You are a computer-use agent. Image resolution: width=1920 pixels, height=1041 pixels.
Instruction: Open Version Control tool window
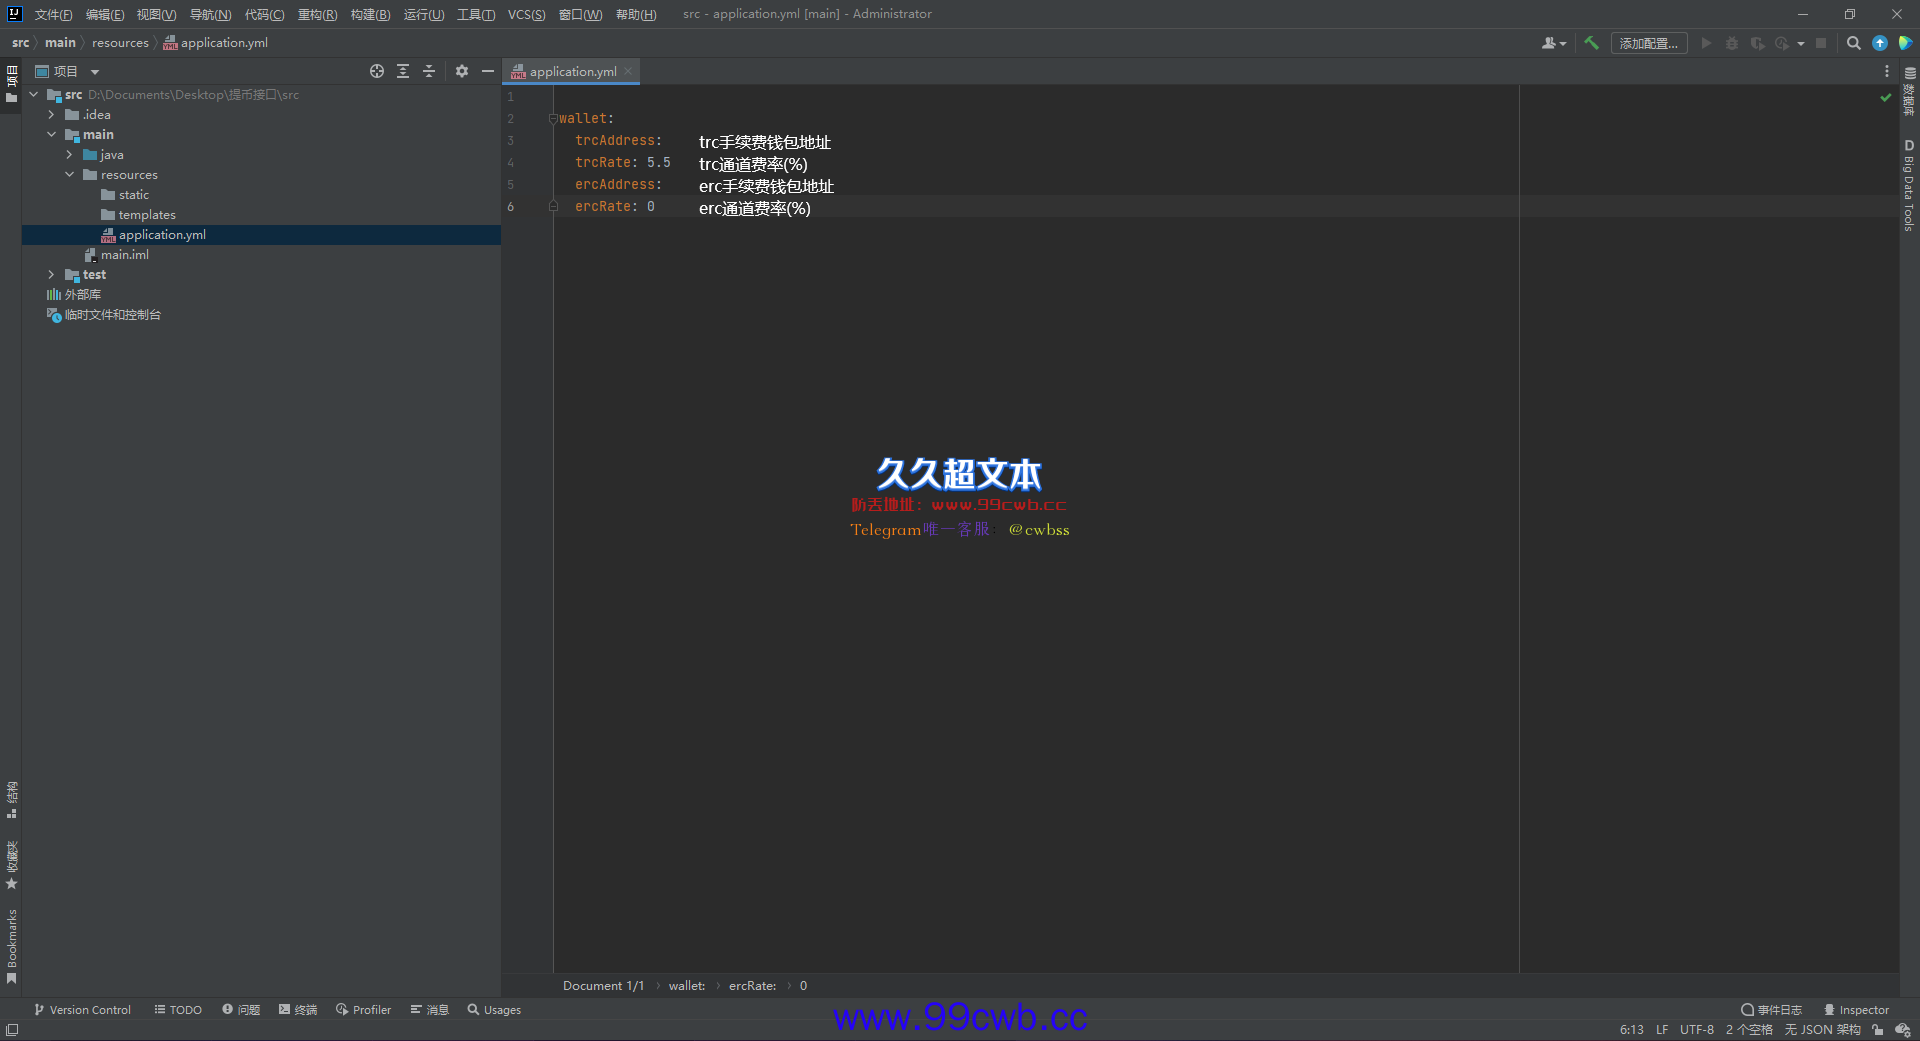pyautogui.click(x=83, y=1010)
